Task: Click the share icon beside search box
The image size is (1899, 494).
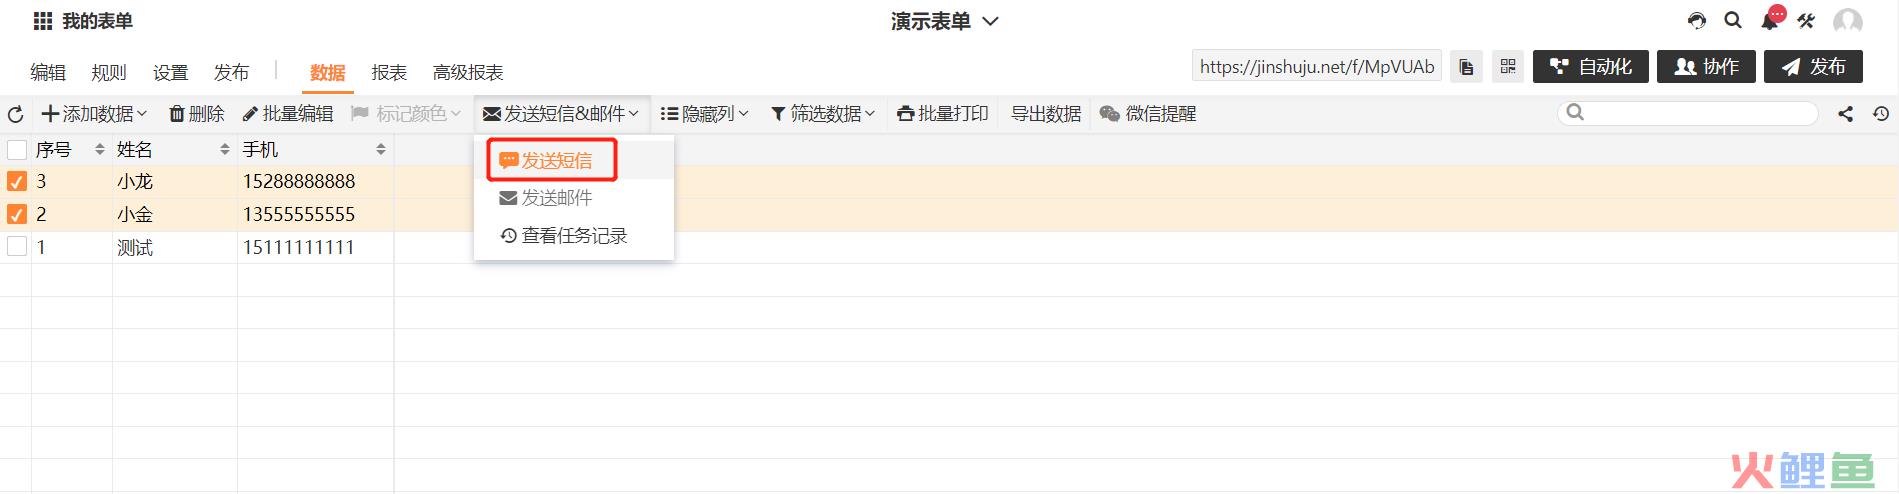Action: (1845, 114)
